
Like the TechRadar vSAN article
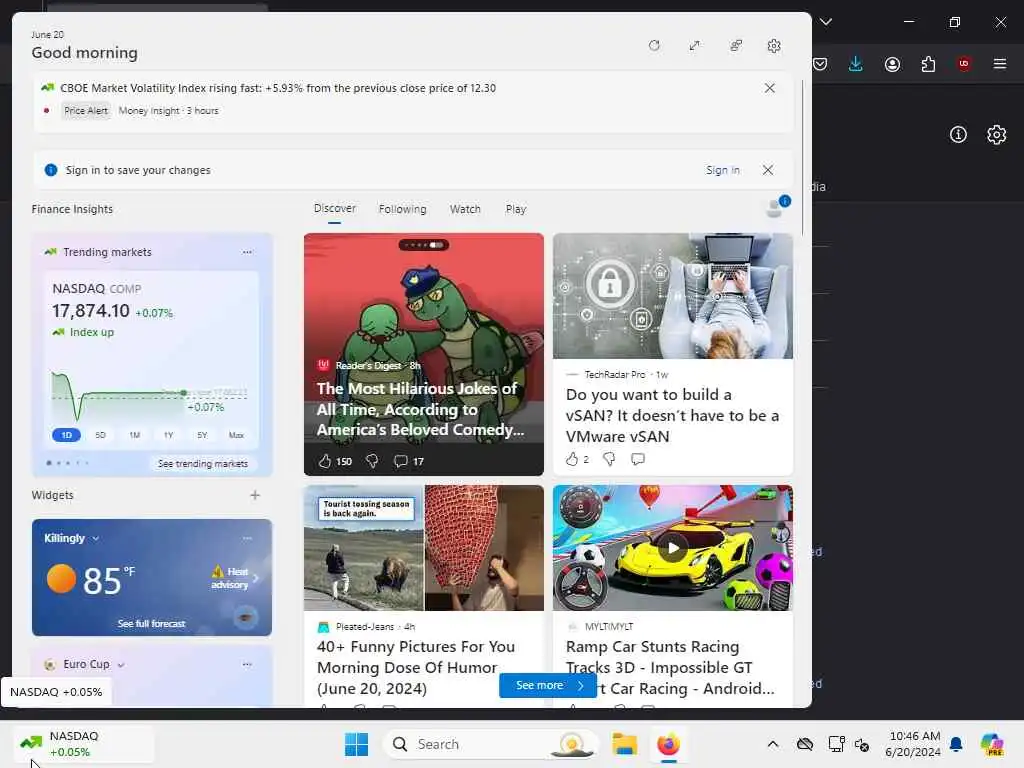[x=571, y=459]
